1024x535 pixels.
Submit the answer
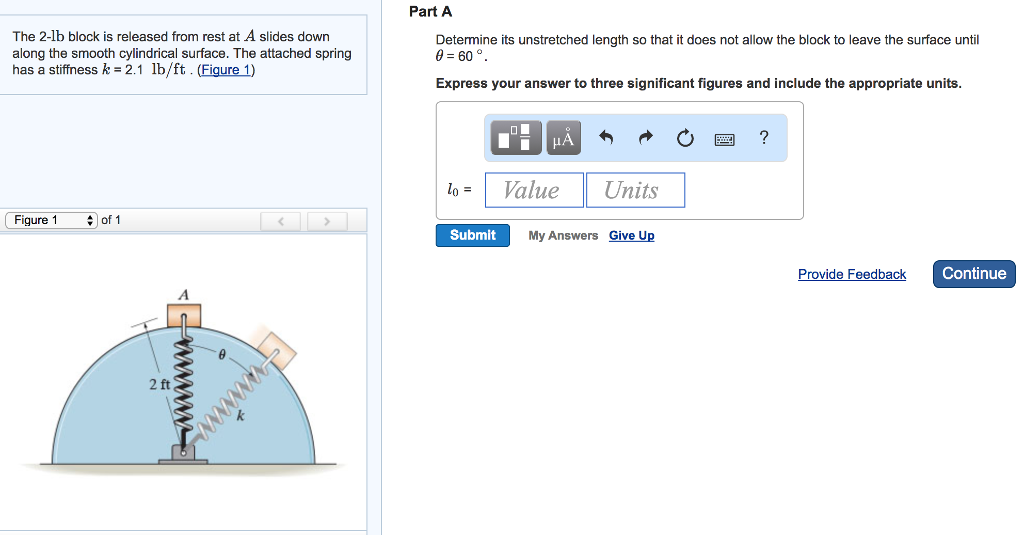tap(472, 235)
